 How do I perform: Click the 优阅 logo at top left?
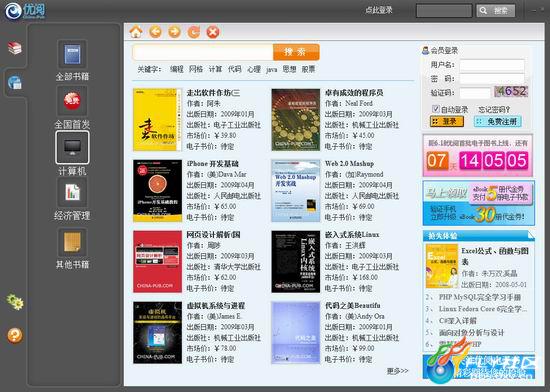coord(25,11)
